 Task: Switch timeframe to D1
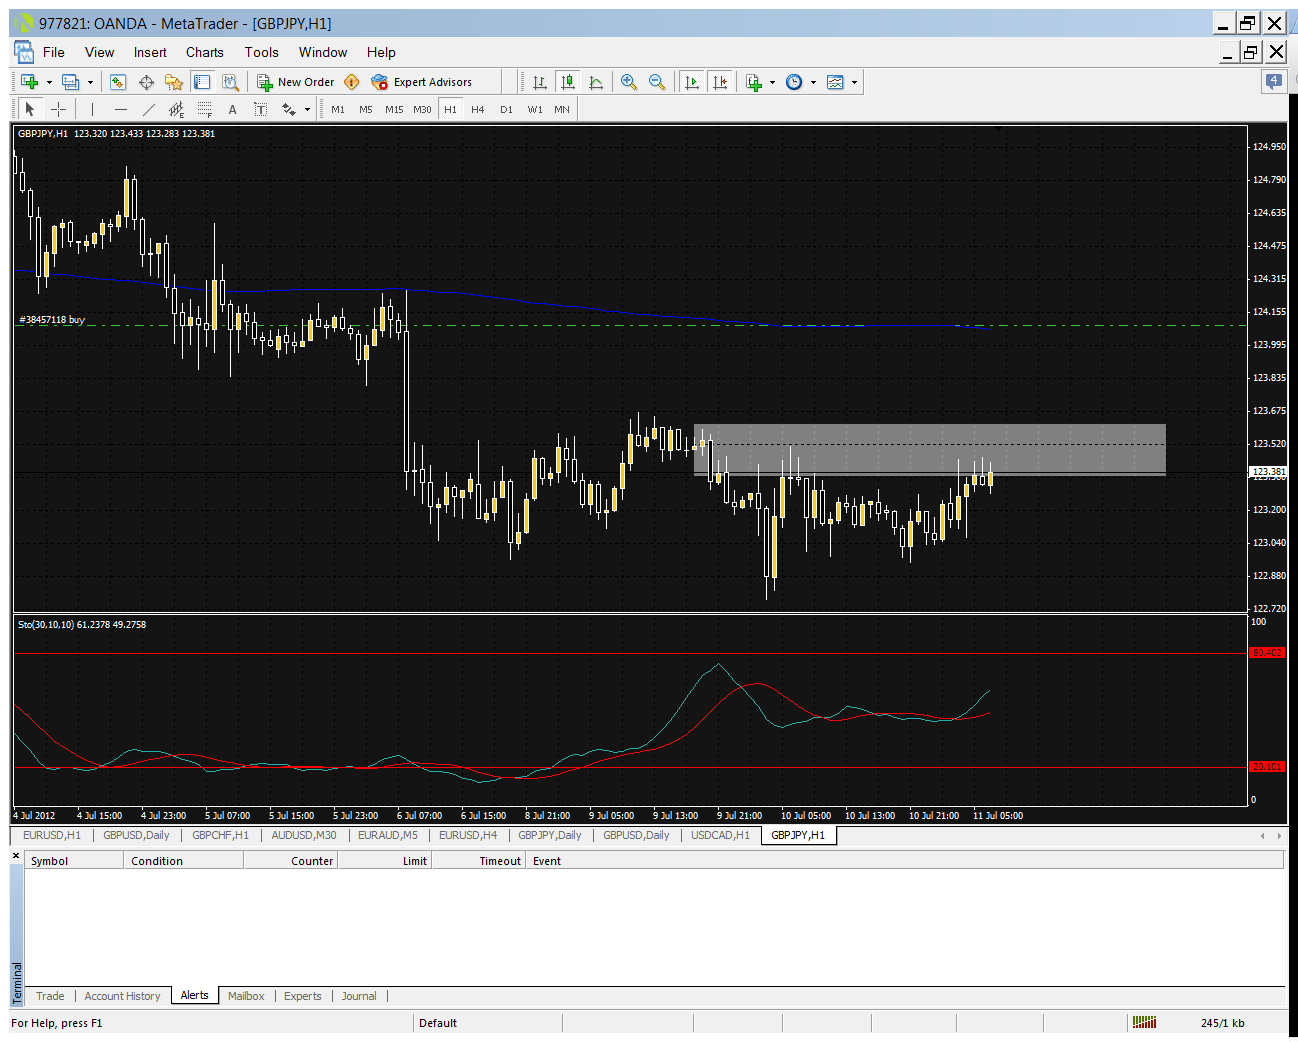tap(506, 109)
